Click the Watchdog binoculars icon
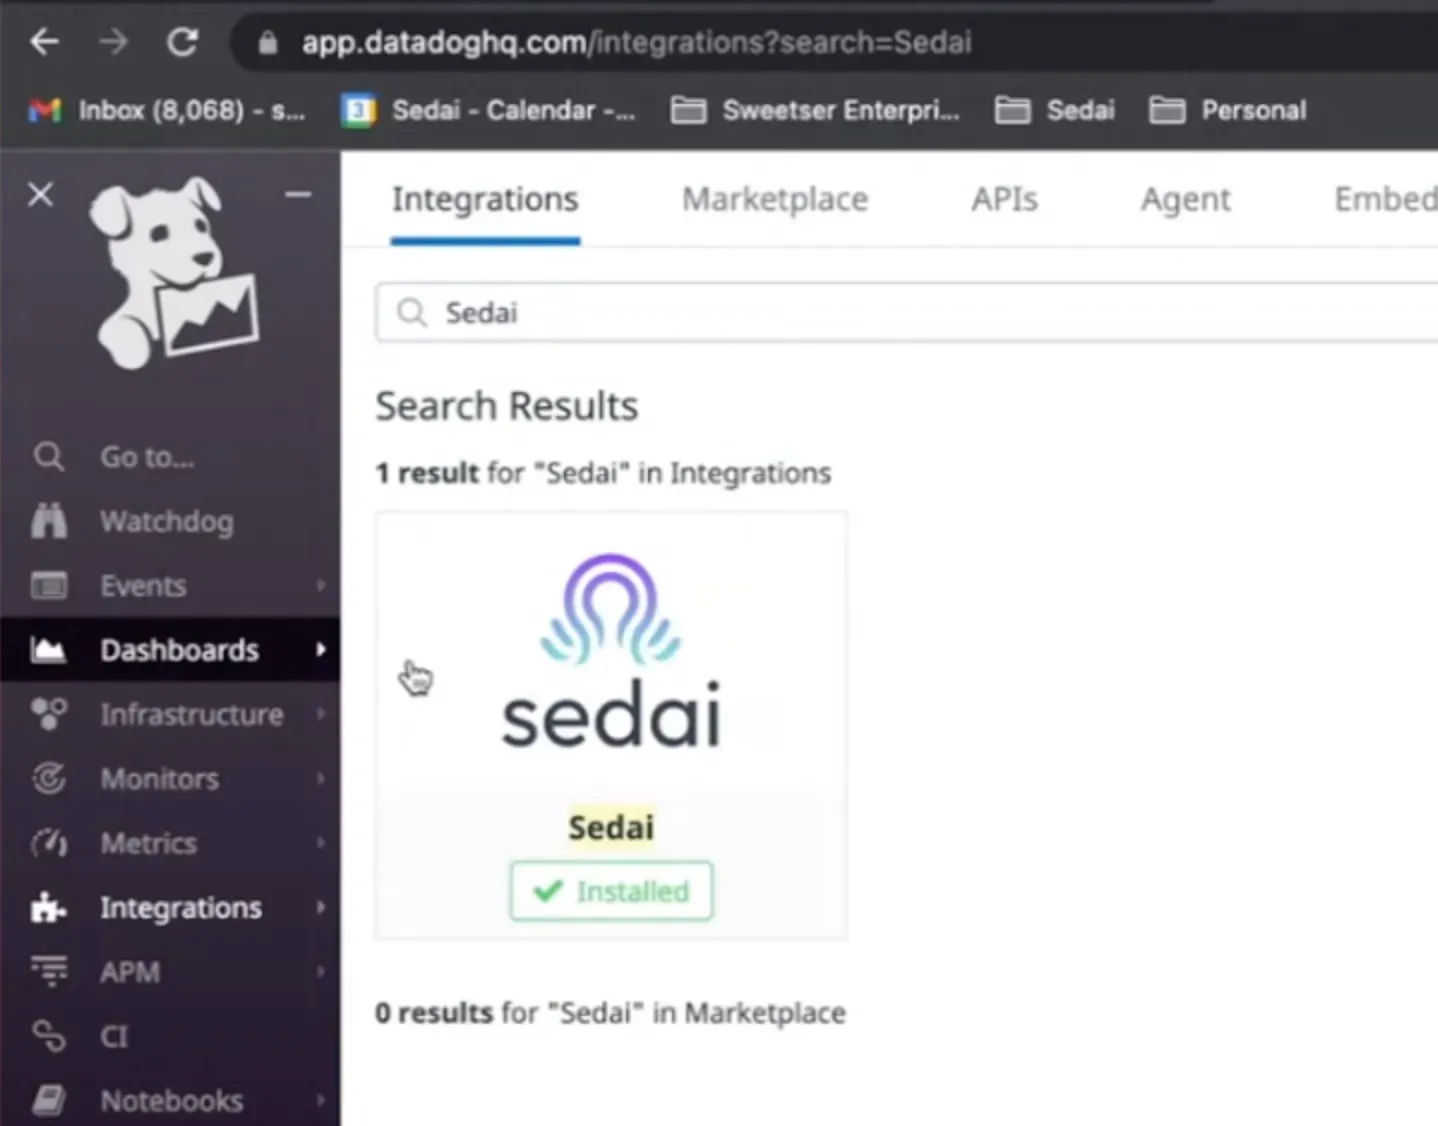 (48, 521)
